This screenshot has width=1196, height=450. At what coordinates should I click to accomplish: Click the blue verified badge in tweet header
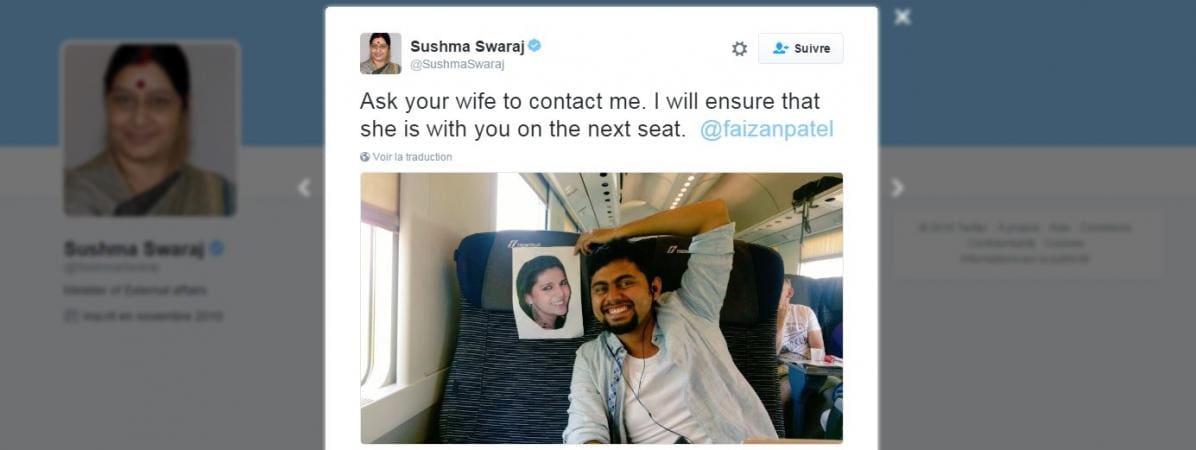pyautogui.click(x=535, y=46)
